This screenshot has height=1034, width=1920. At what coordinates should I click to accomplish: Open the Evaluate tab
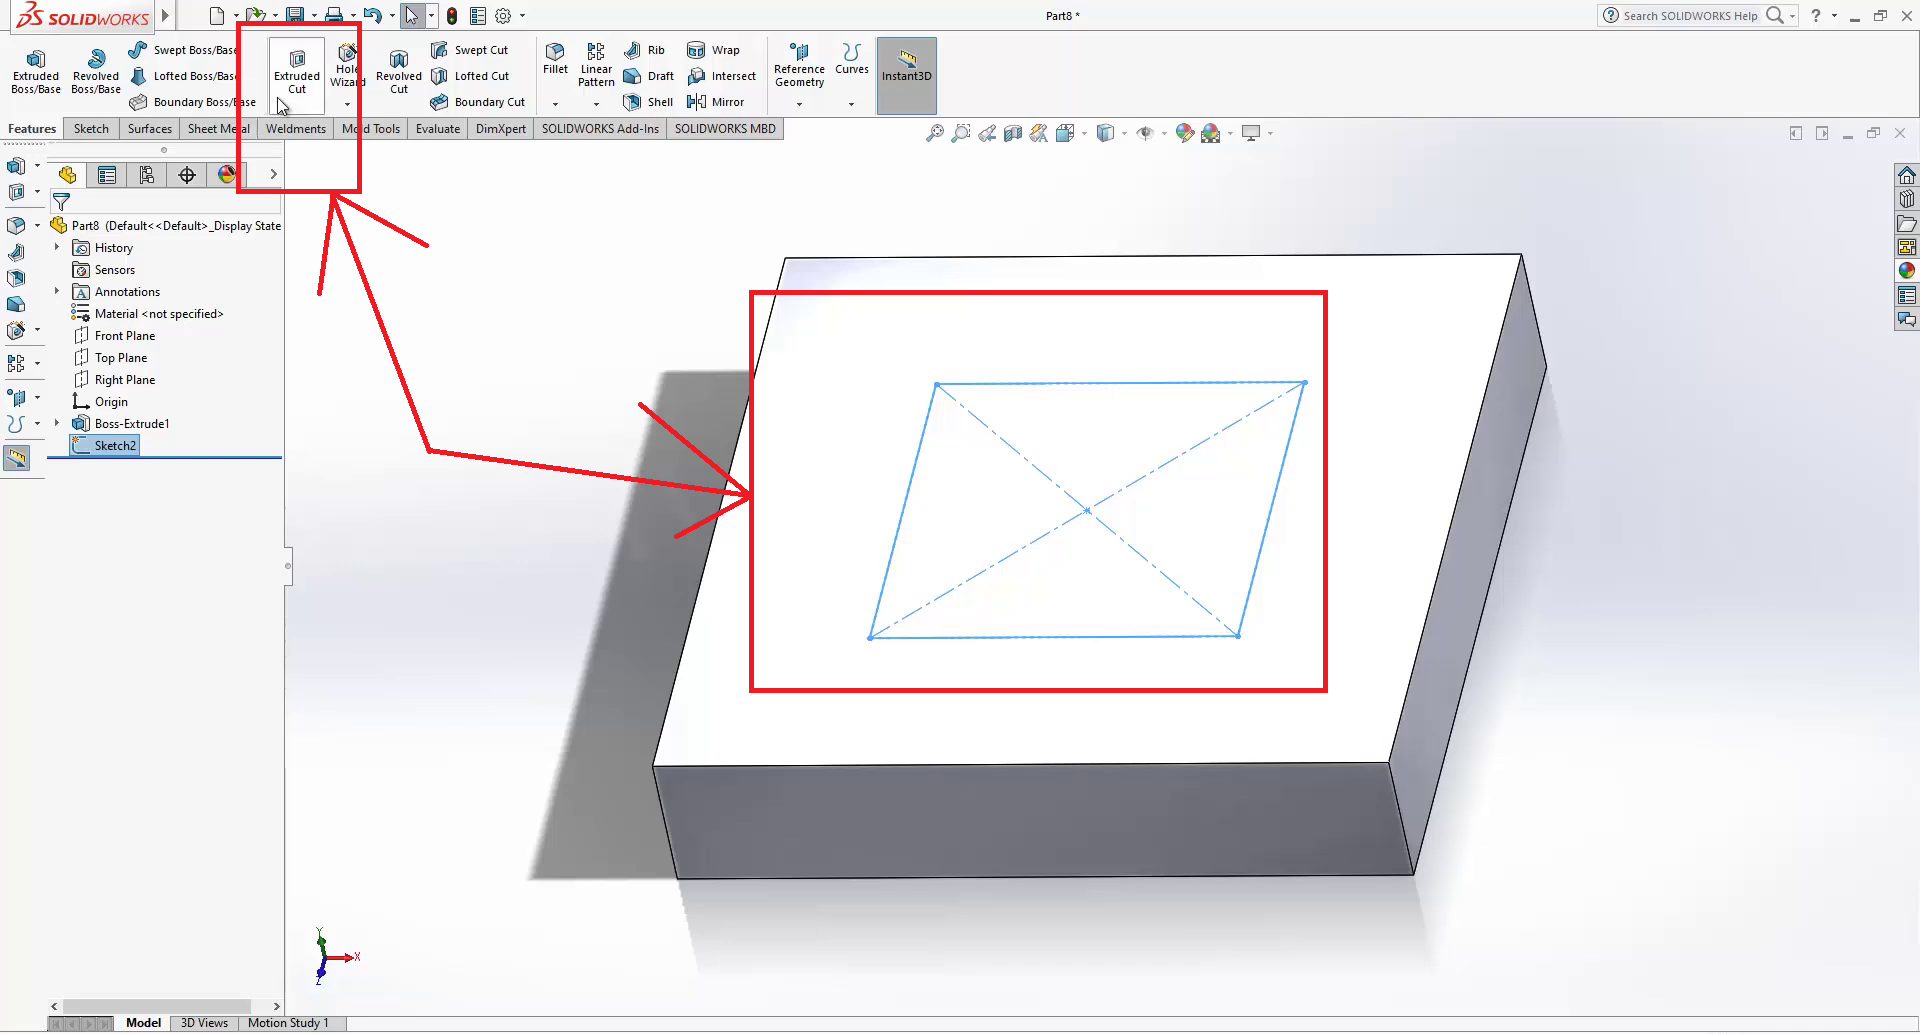[437, 129]
